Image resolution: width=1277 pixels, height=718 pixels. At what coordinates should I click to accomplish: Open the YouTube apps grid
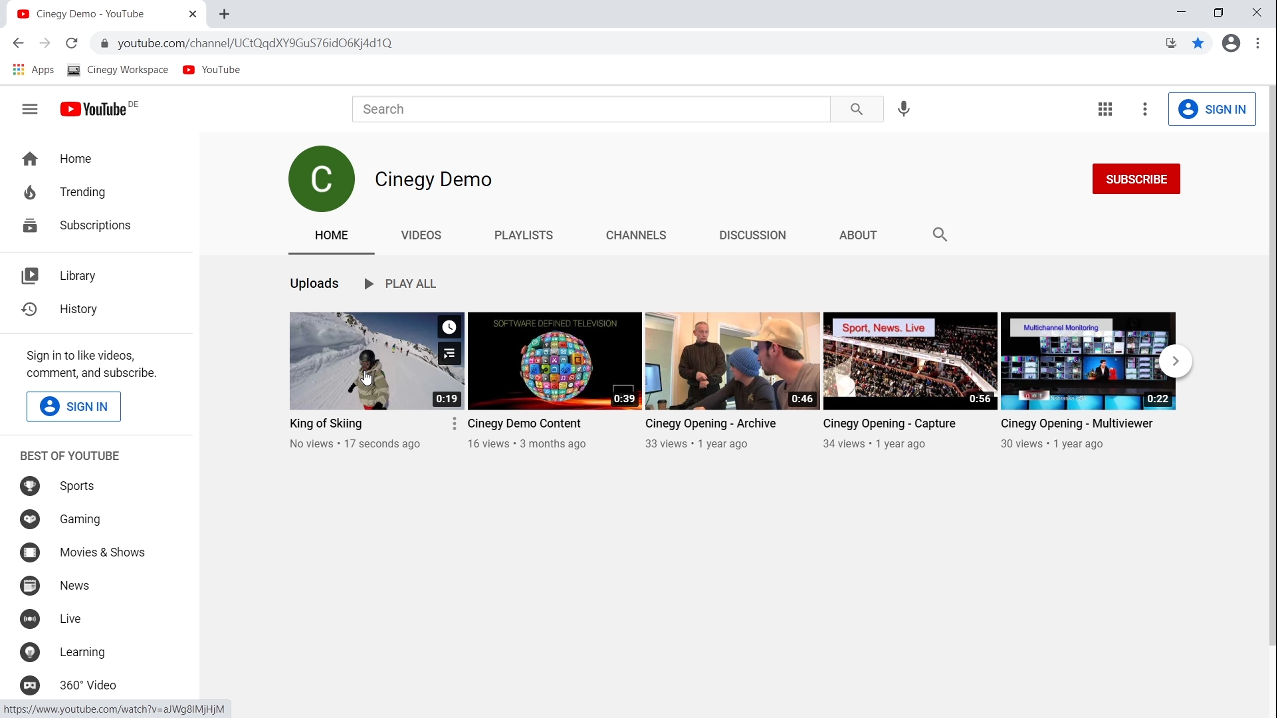[x=1105, y=109]
